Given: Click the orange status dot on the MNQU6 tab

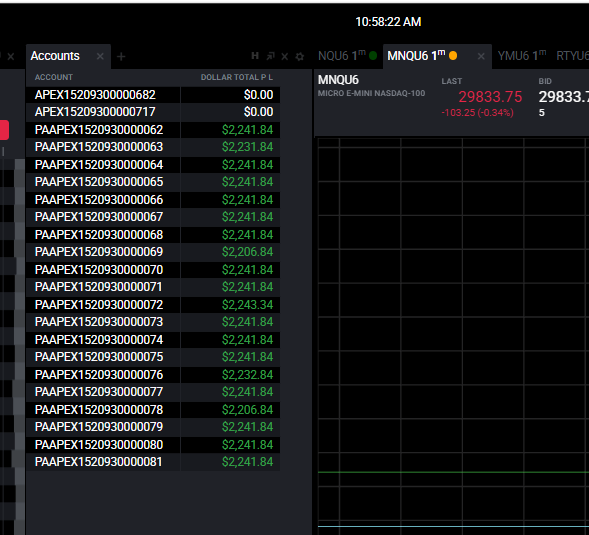Looking at the screenshot, I should point(453,56).
